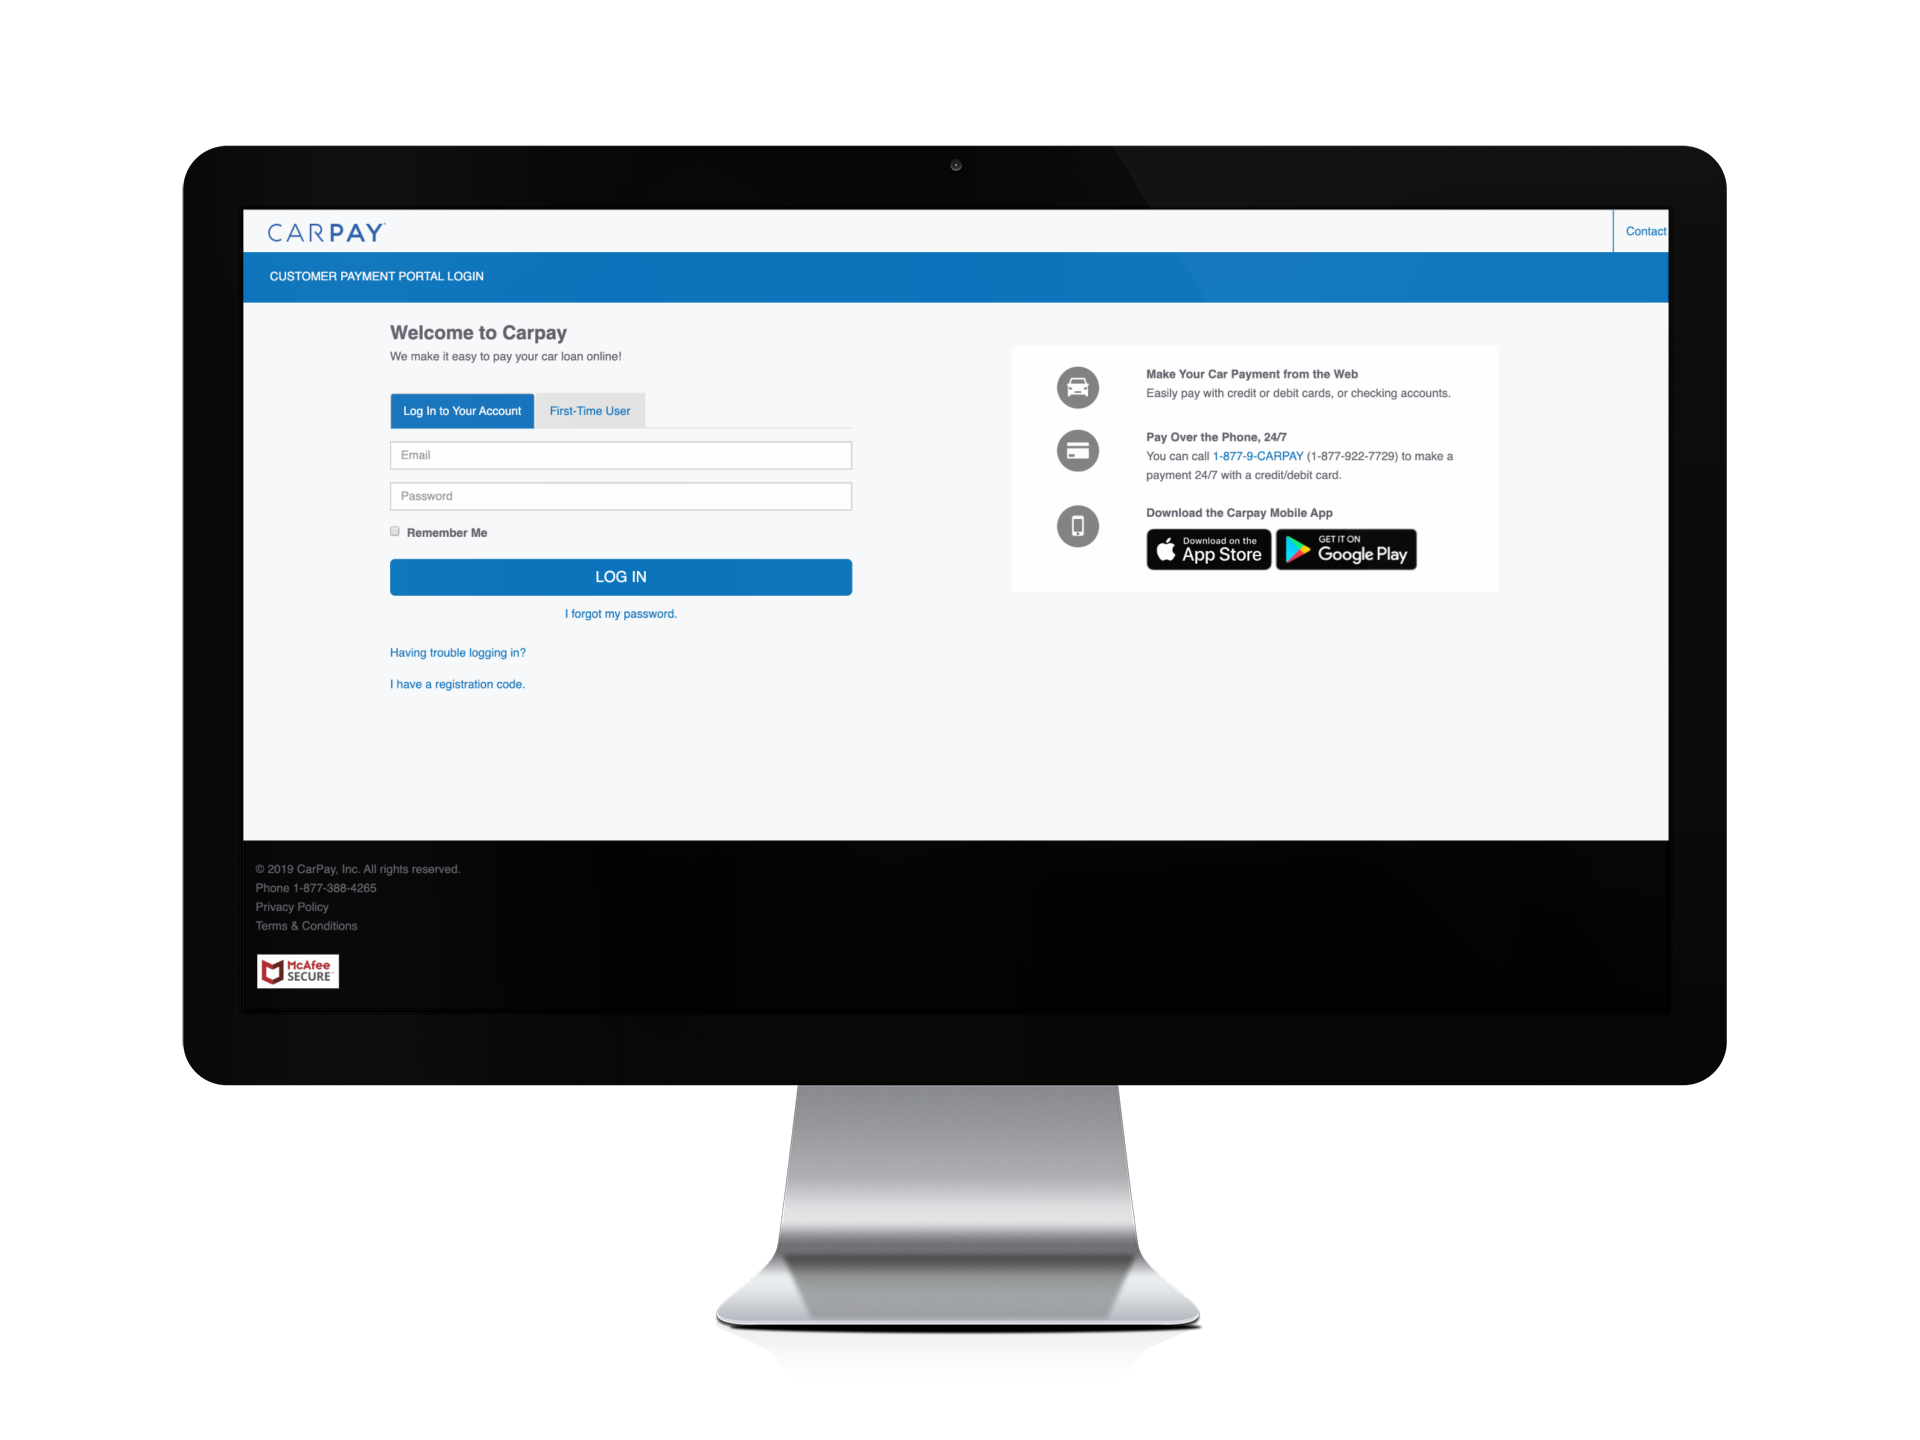Select the Log In to Your Account tab
Screen dimensions: 1920x1440
coord(463,411)
